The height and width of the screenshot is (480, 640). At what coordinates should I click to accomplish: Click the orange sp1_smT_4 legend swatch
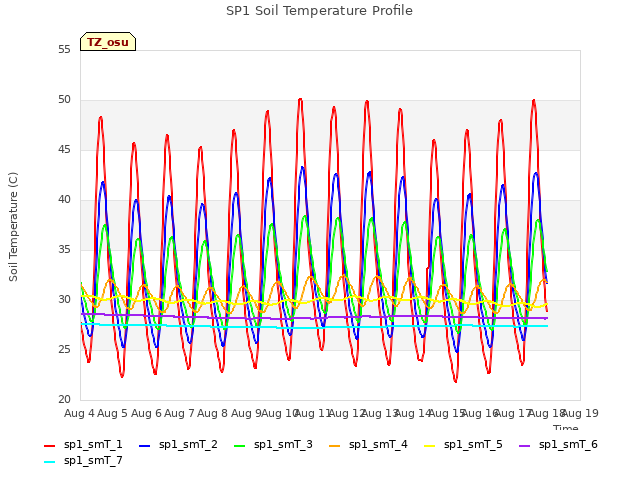(x=334, y=446)
